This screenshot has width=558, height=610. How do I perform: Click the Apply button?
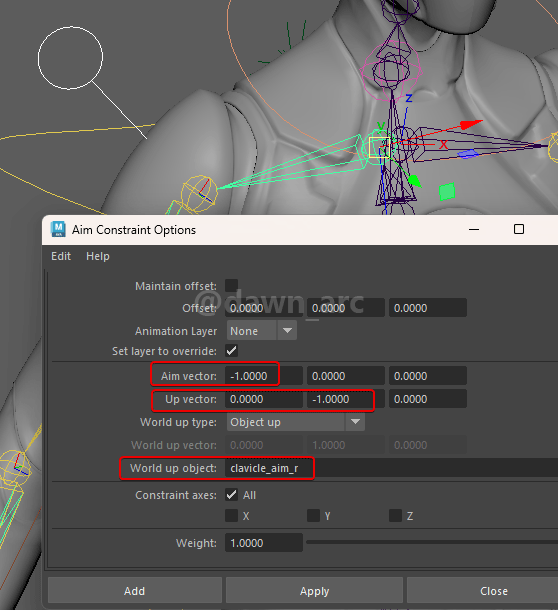[314, 591]
